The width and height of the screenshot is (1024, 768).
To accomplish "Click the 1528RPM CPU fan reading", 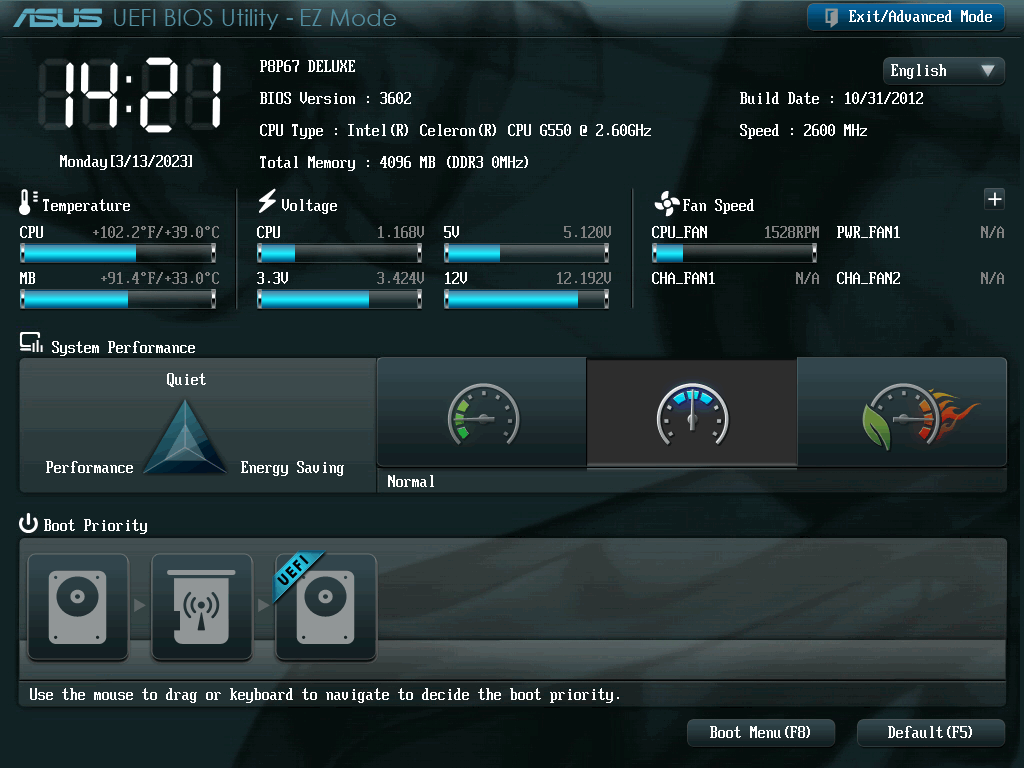I will [x=792, y=232].
